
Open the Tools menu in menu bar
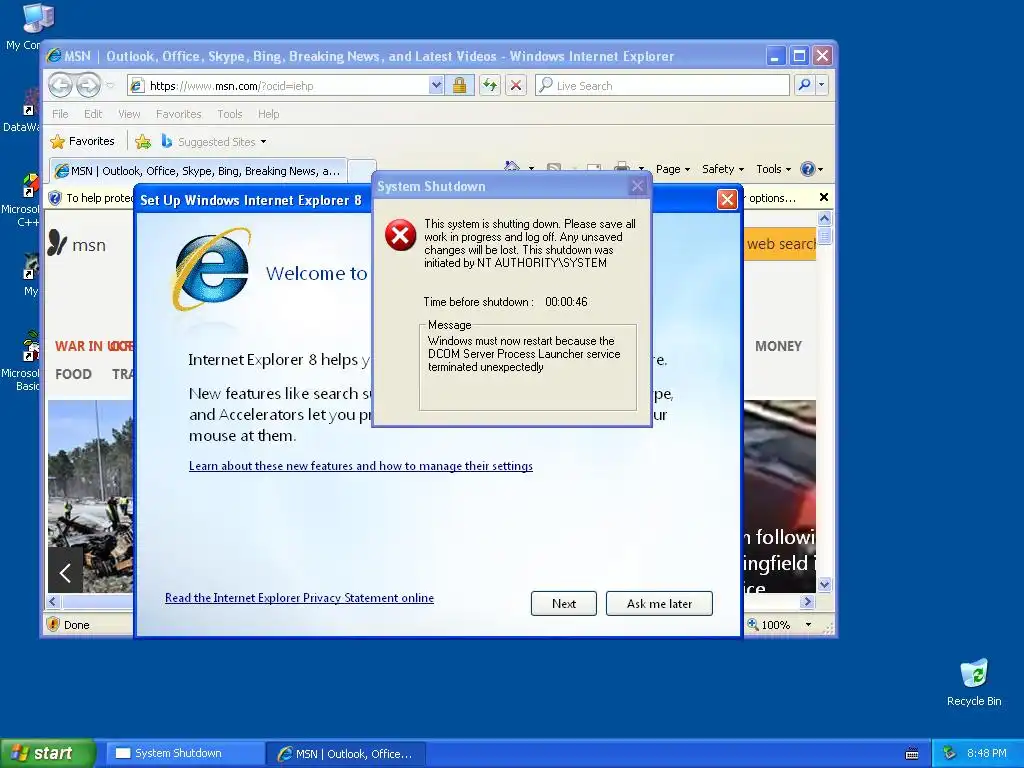click(229, 114)
